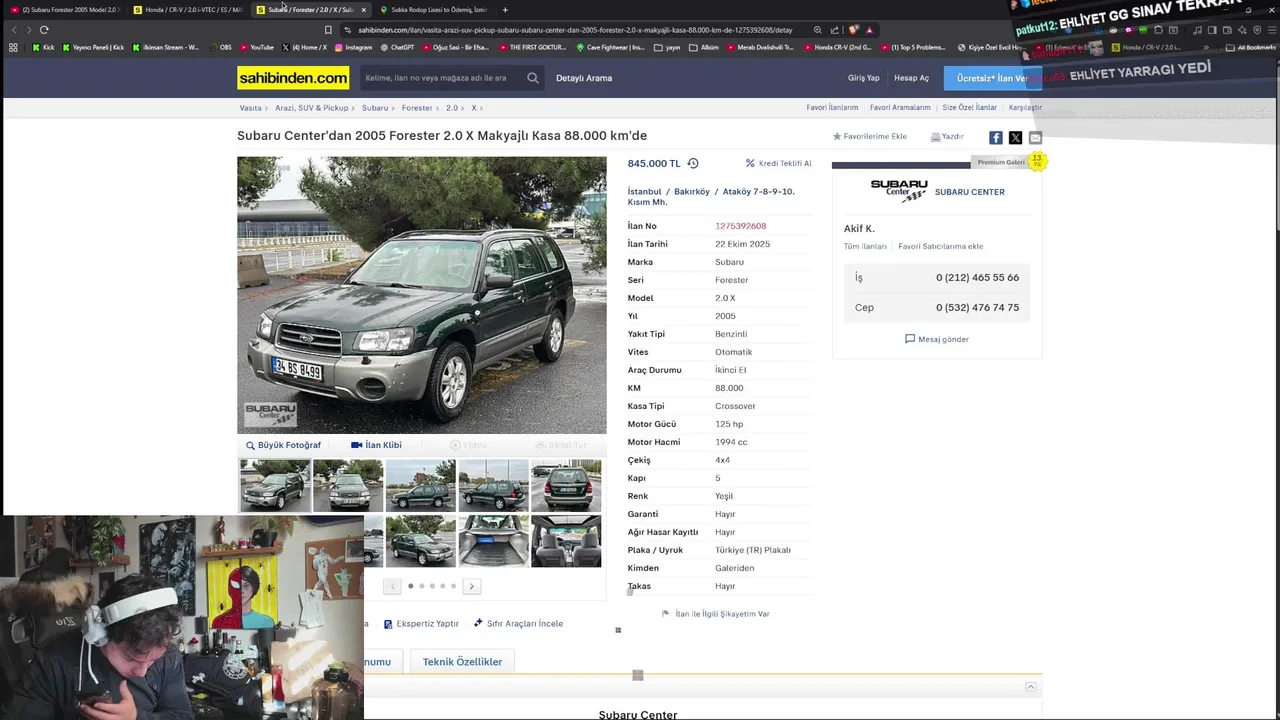Go to previous thumbnail page arrow

click(392, 586)
